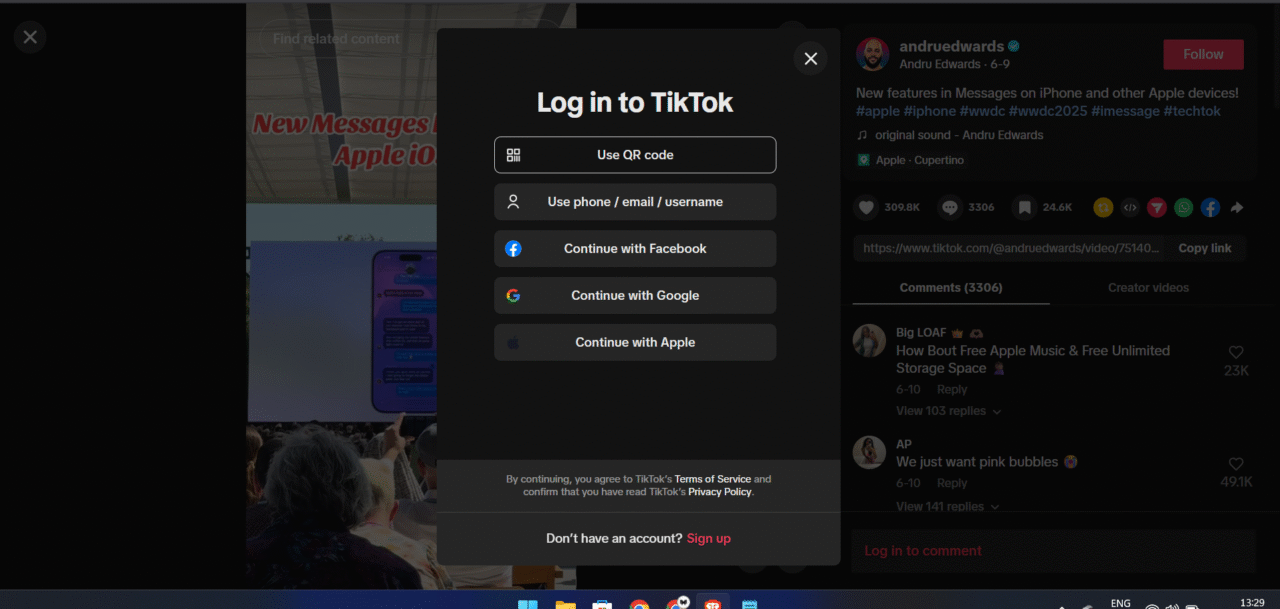The width and height of the screenshot is (1280, 609).
Task: Open the #wwdc2025 hashtag
Action: point(1048,111)
